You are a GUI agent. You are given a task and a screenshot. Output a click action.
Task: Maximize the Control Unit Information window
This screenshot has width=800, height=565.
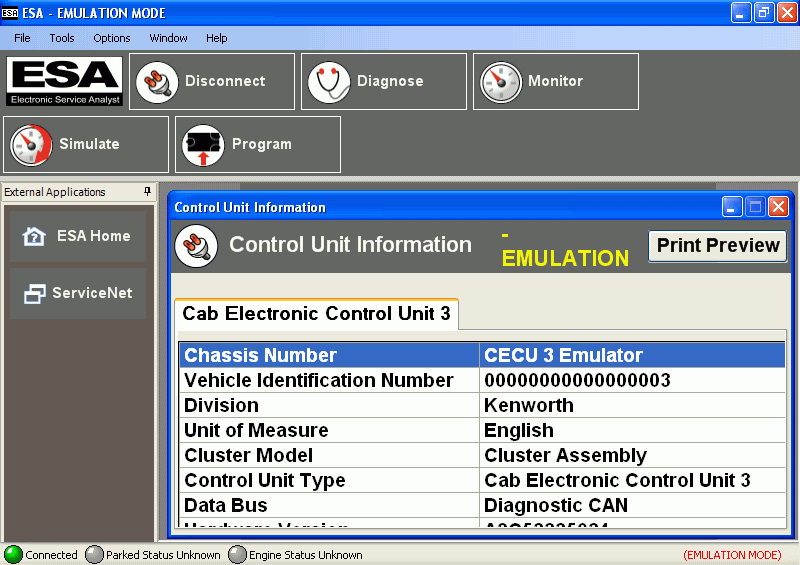click(756, 207)
